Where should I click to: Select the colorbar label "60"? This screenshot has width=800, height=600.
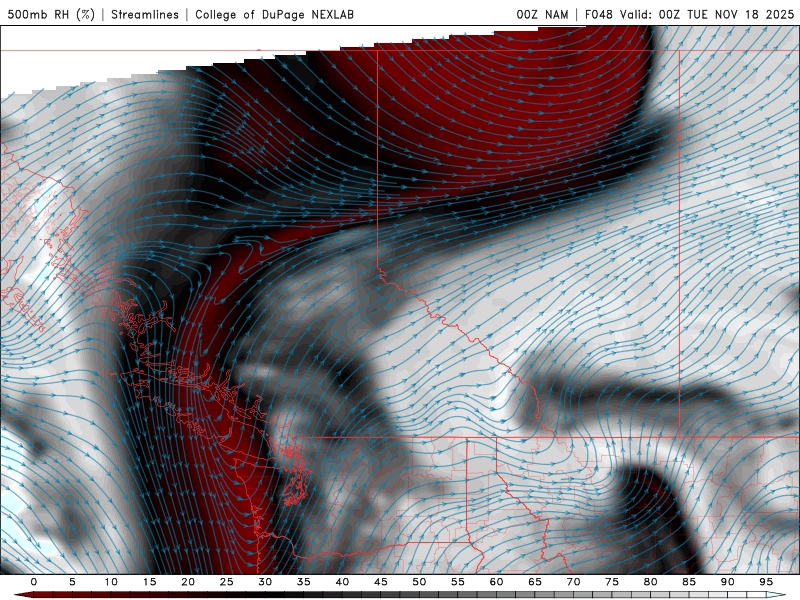pyautogui.click(x=496, y=582)
